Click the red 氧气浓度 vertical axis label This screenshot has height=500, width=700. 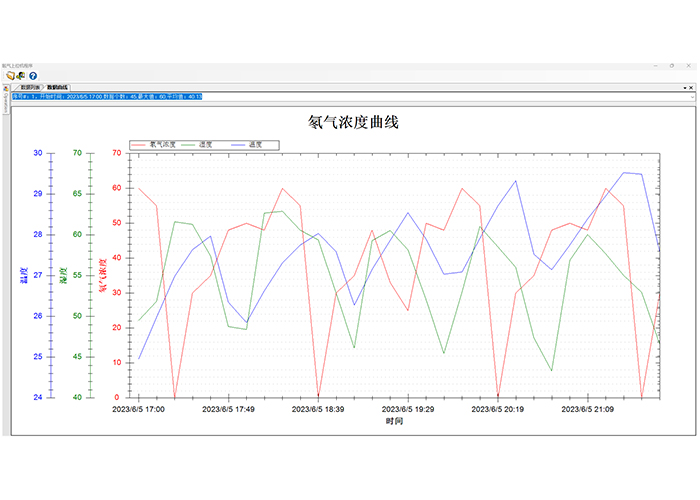click(x=103, y=275)
